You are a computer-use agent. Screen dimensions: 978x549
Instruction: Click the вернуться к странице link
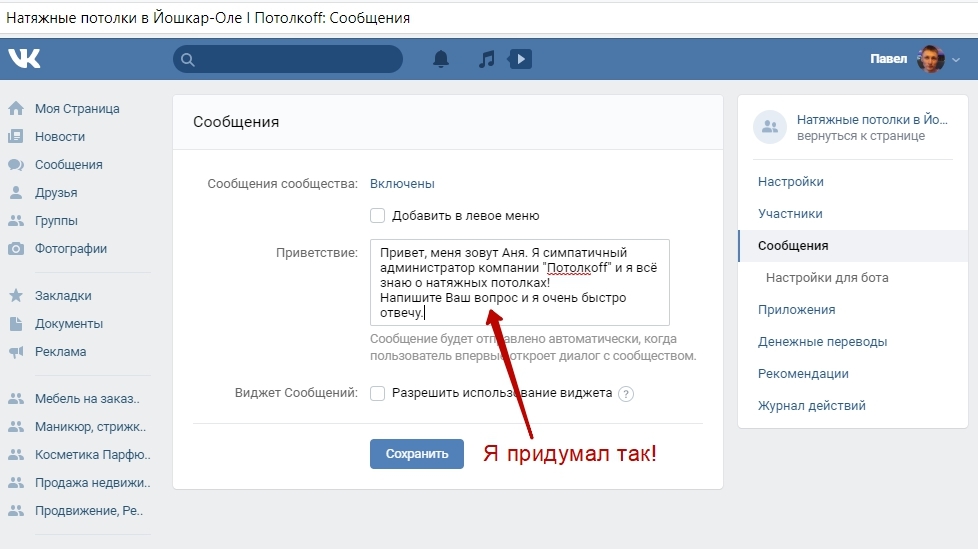coord(860,136)
